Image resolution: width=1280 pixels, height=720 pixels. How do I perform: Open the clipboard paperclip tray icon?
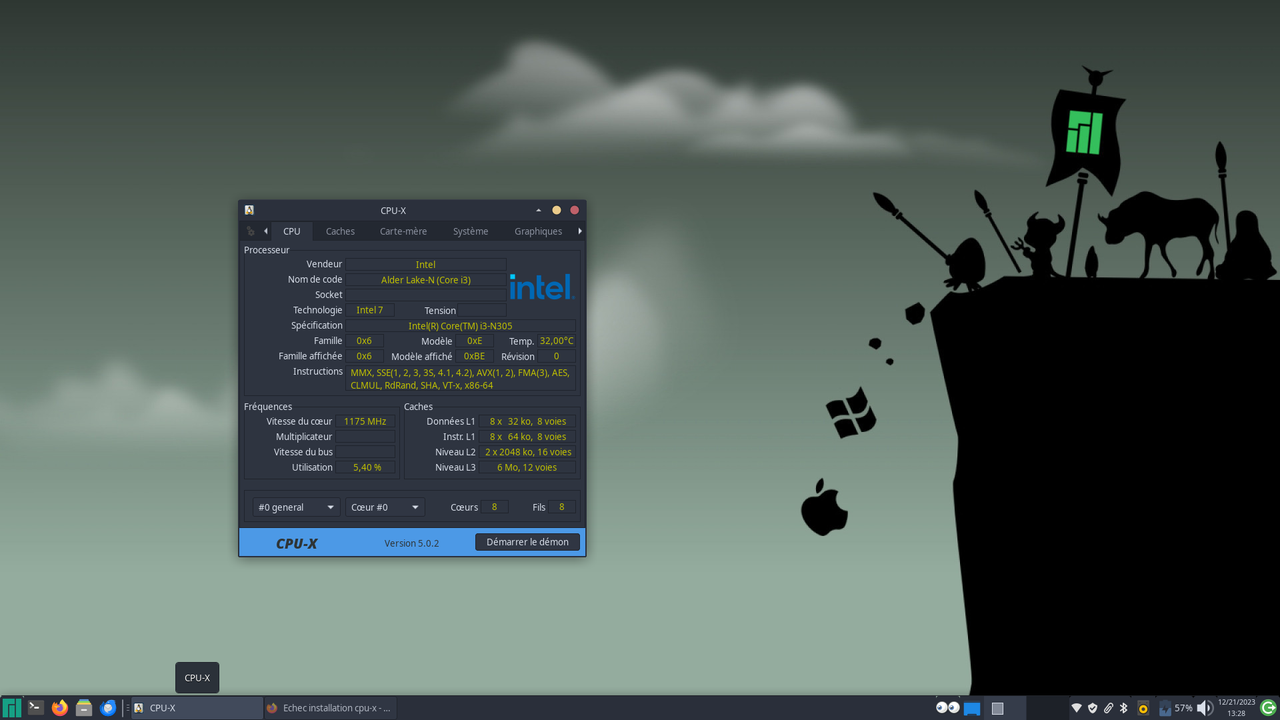[x=1108, y=708]
